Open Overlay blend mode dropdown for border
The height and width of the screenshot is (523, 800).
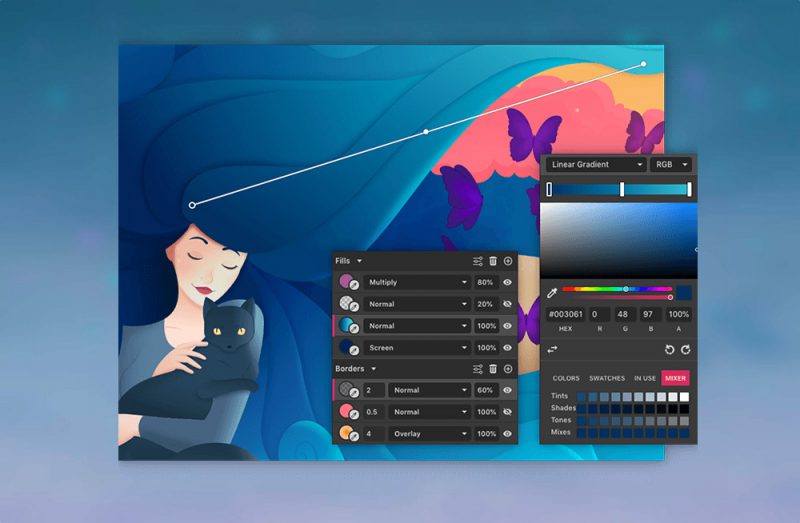point(429,434)
